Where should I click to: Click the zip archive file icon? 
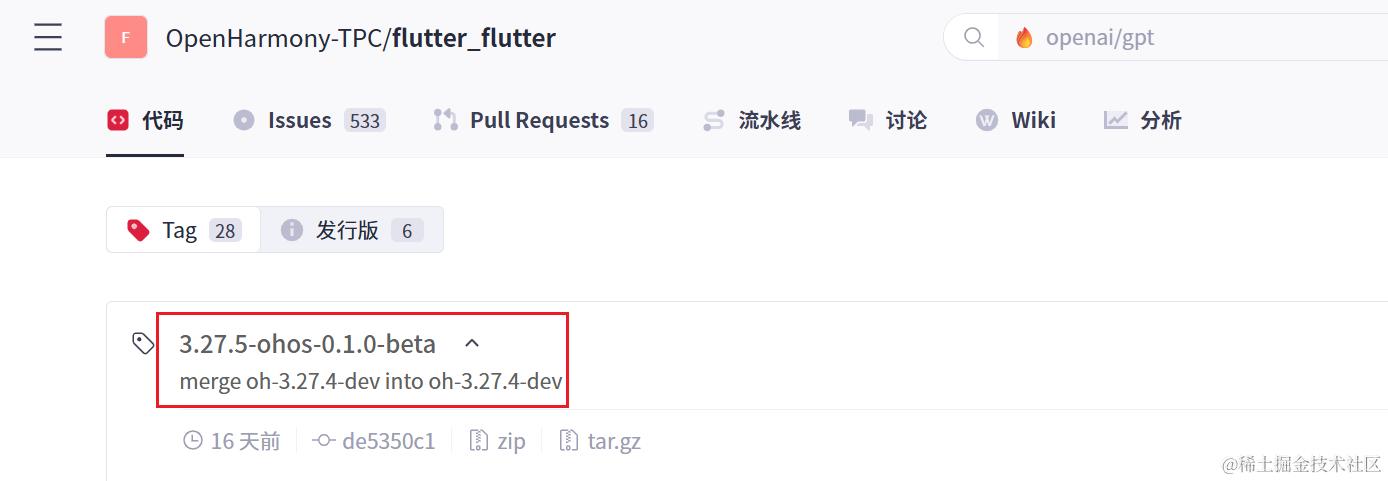coord(479,441)
